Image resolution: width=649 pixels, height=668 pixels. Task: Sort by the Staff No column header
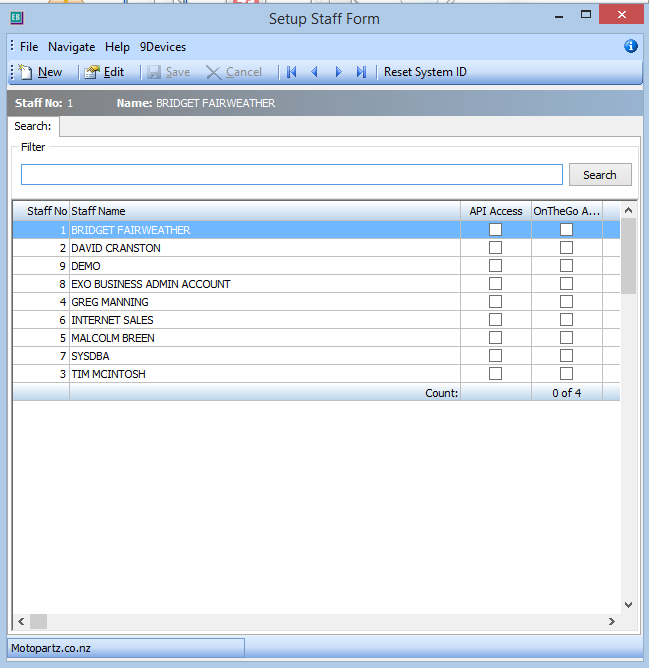coord(41,211)
